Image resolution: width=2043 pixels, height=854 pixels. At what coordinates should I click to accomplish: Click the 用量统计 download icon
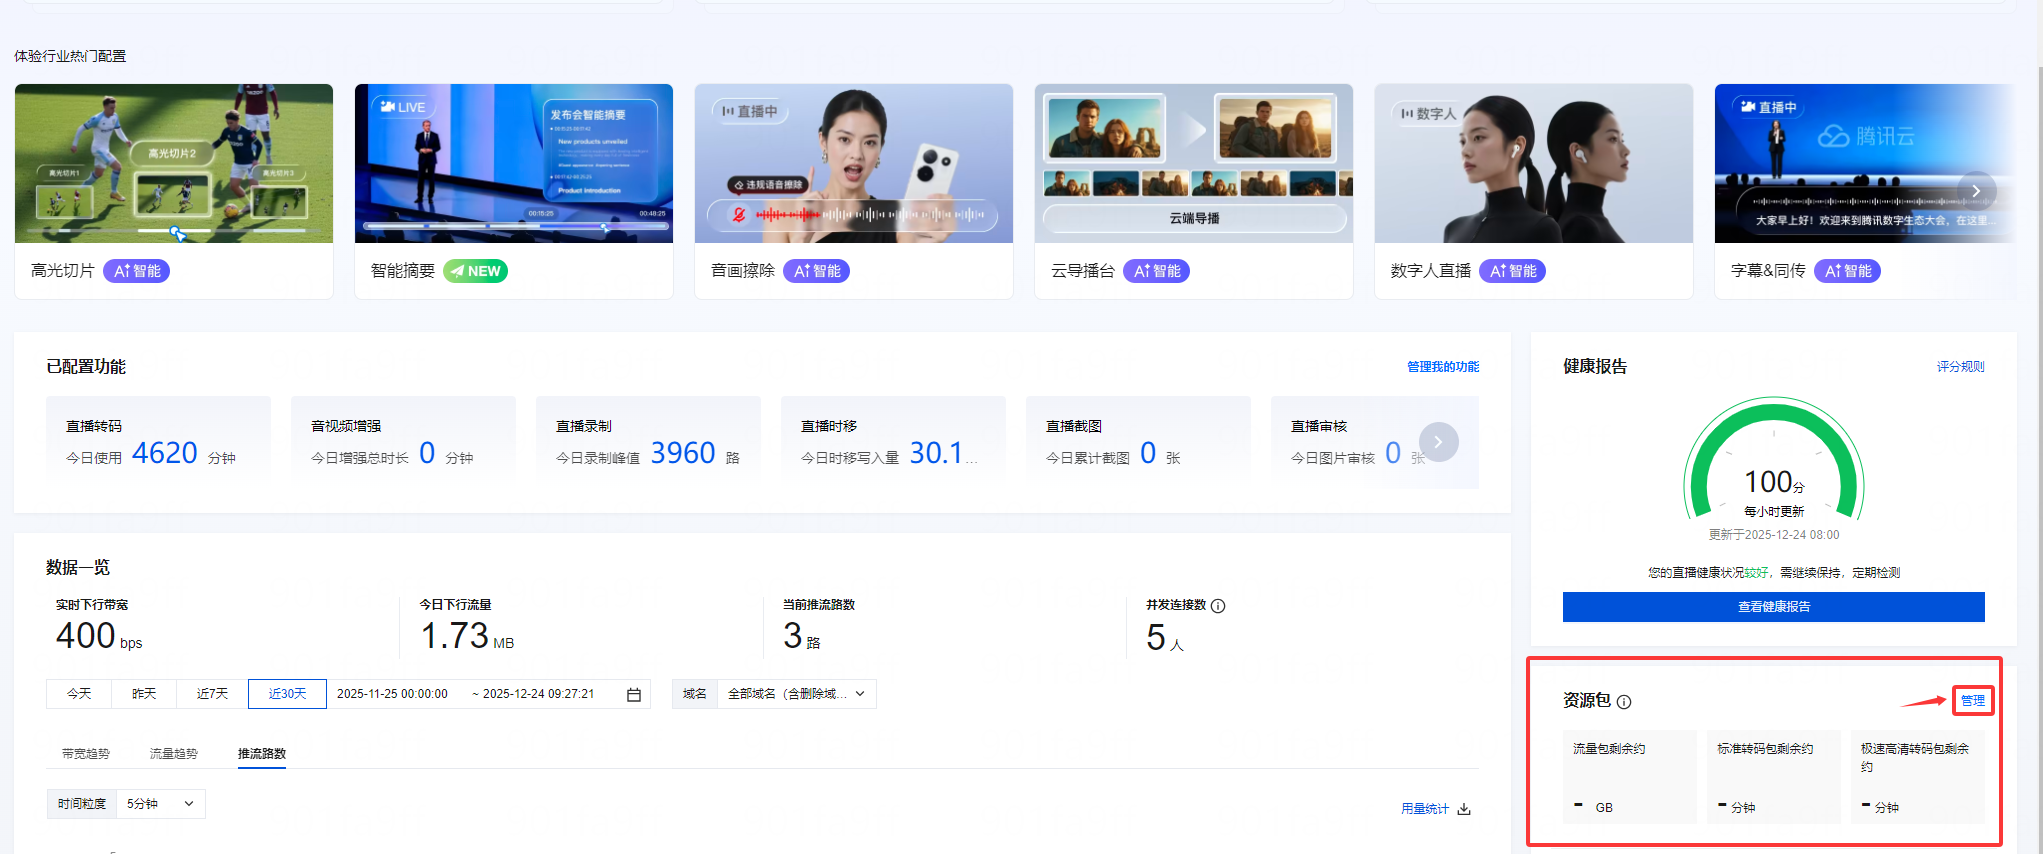(1464, 809)
